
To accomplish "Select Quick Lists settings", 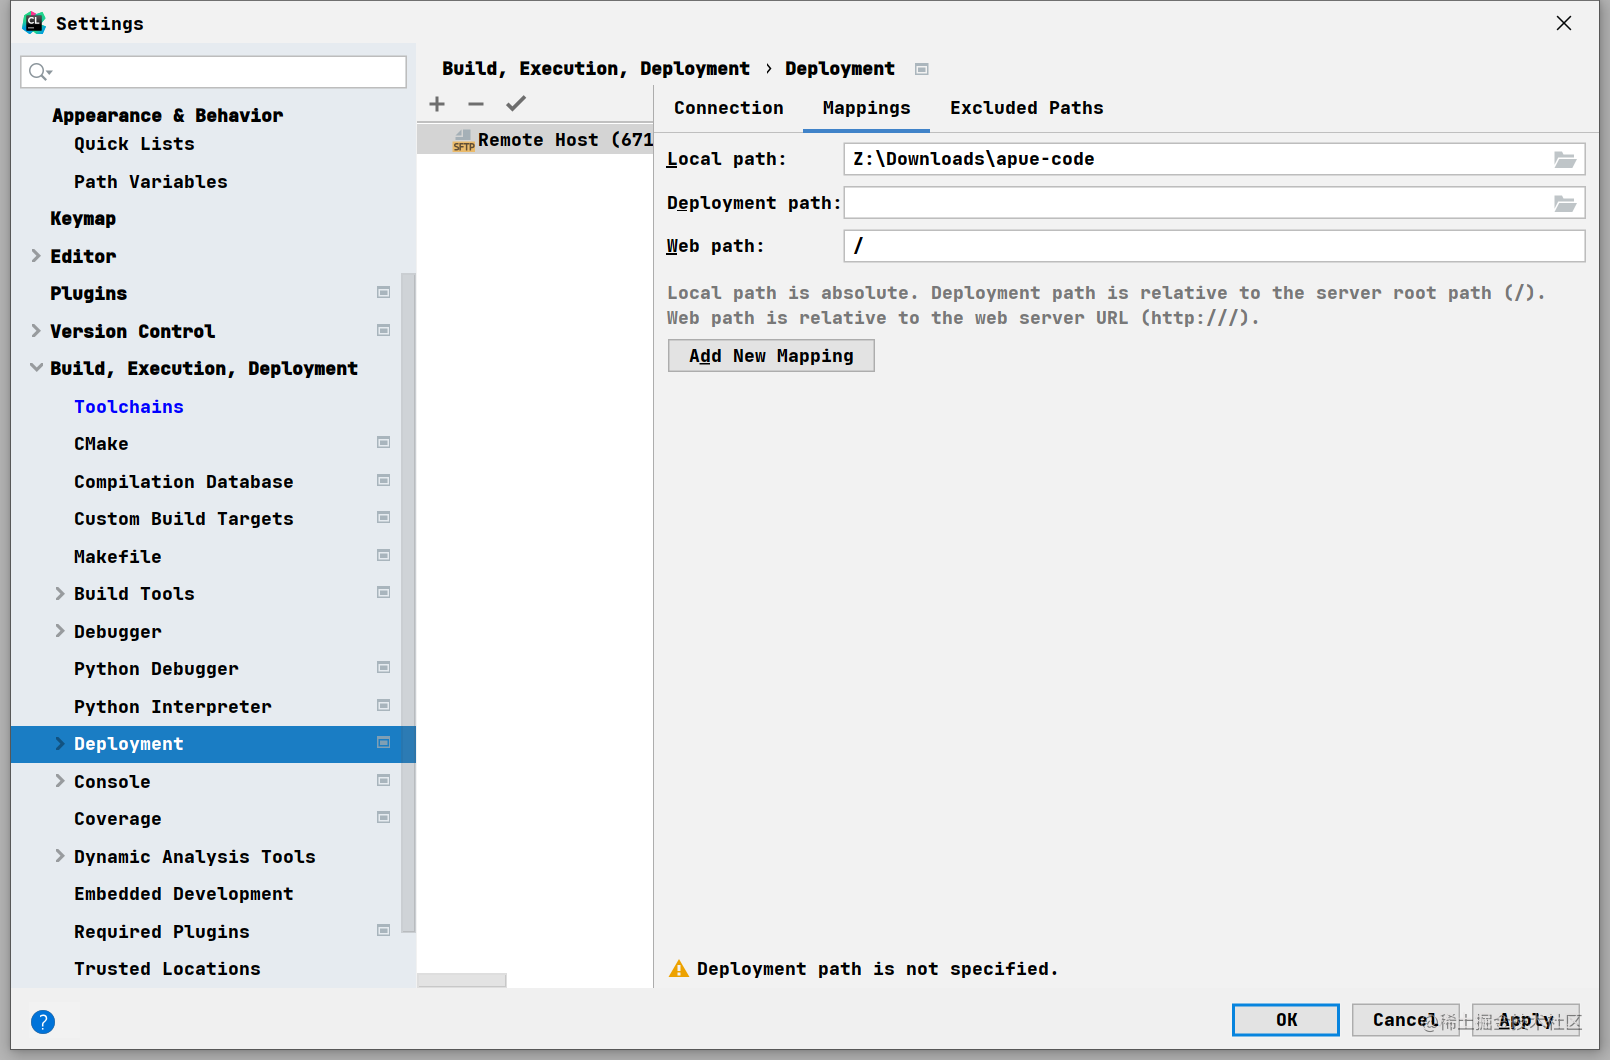I will tap(134, 144).
